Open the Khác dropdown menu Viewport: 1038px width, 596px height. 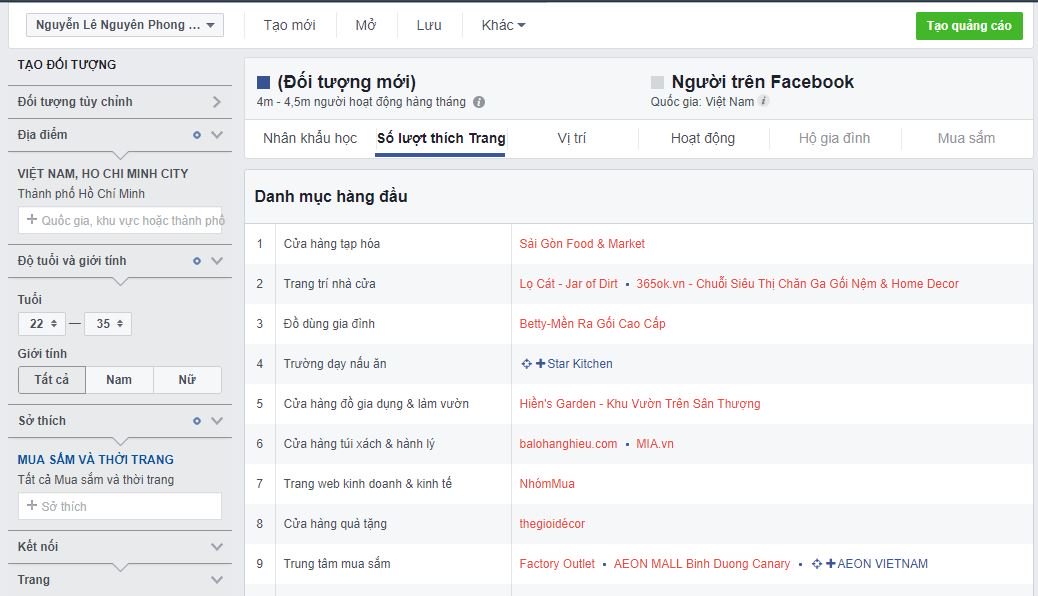pyautogui.click(x=503, y=25)
